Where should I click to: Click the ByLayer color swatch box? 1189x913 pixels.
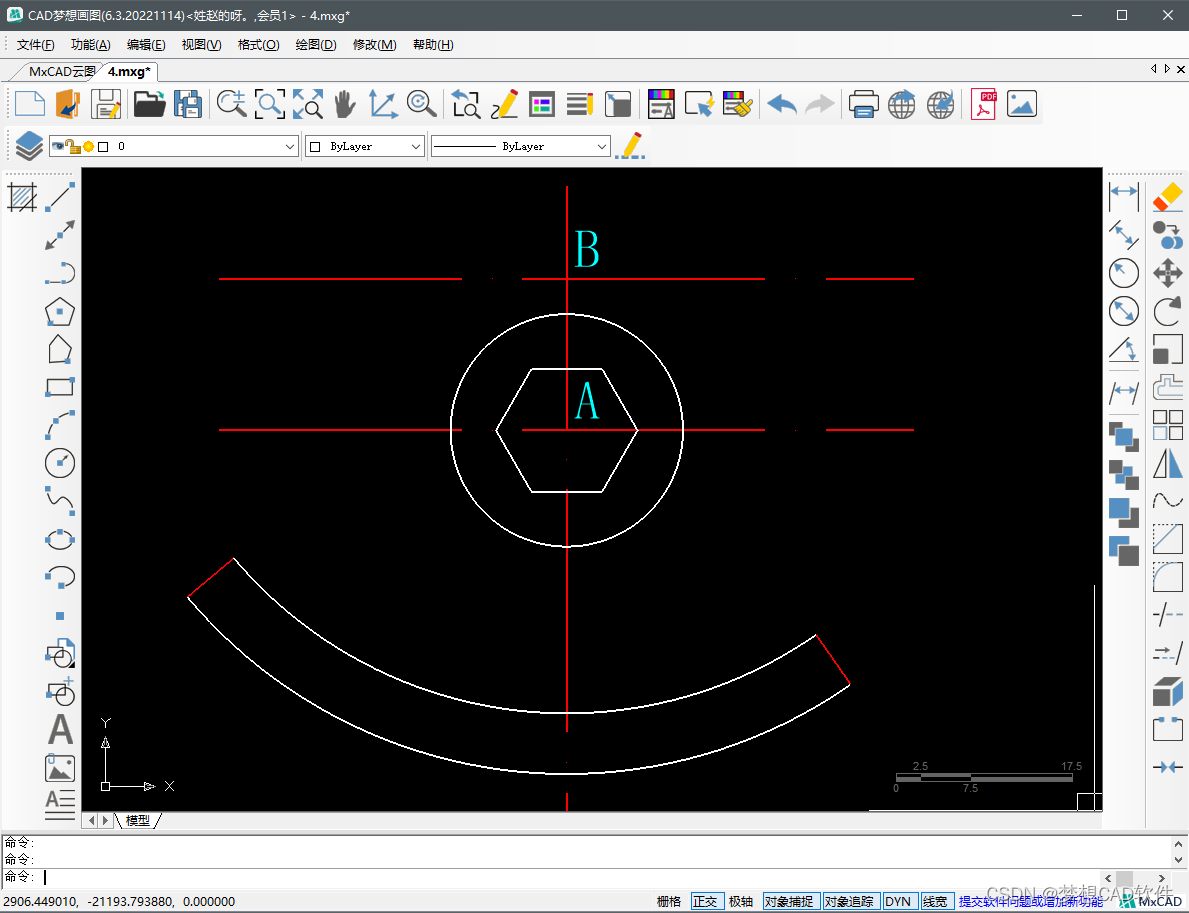pyautogui.click(x=315, y=146)
